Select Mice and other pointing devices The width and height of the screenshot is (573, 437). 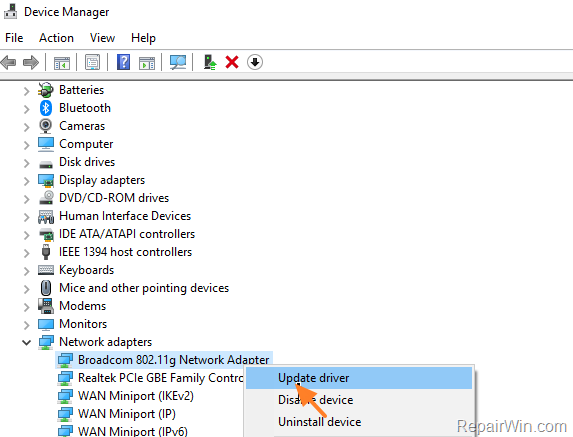click(x=144, y=288)
